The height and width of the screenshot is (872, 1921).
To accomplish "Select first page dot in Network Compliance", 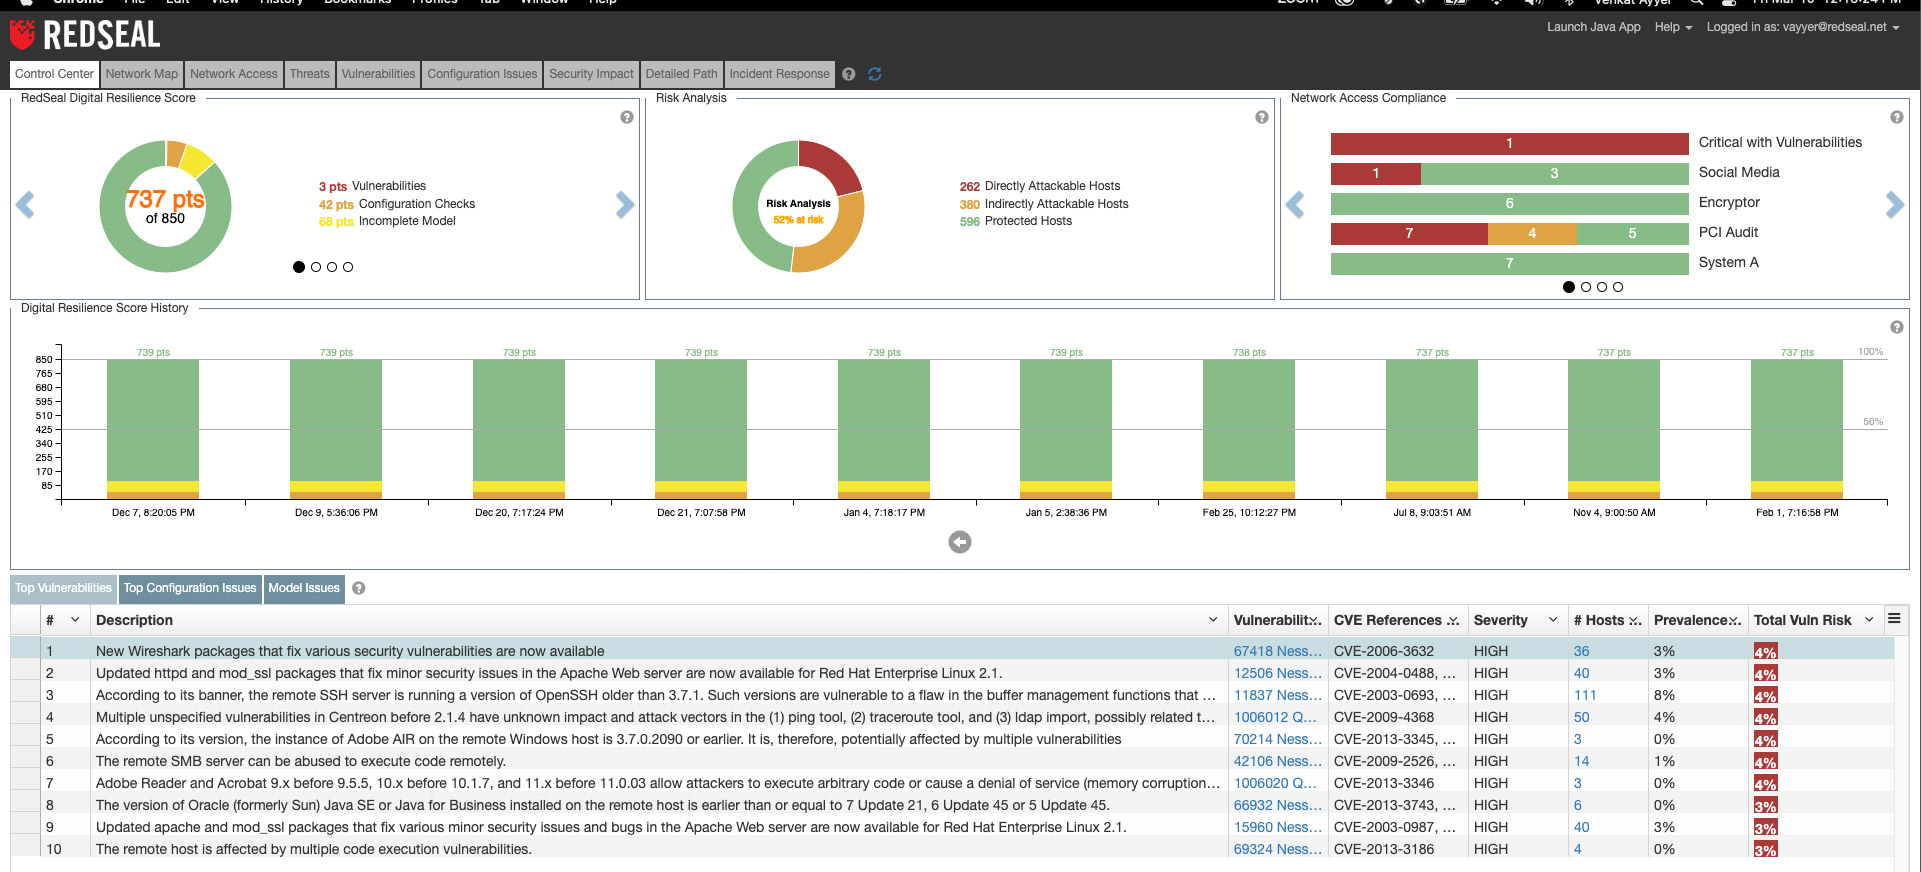I will [1569, 287].
